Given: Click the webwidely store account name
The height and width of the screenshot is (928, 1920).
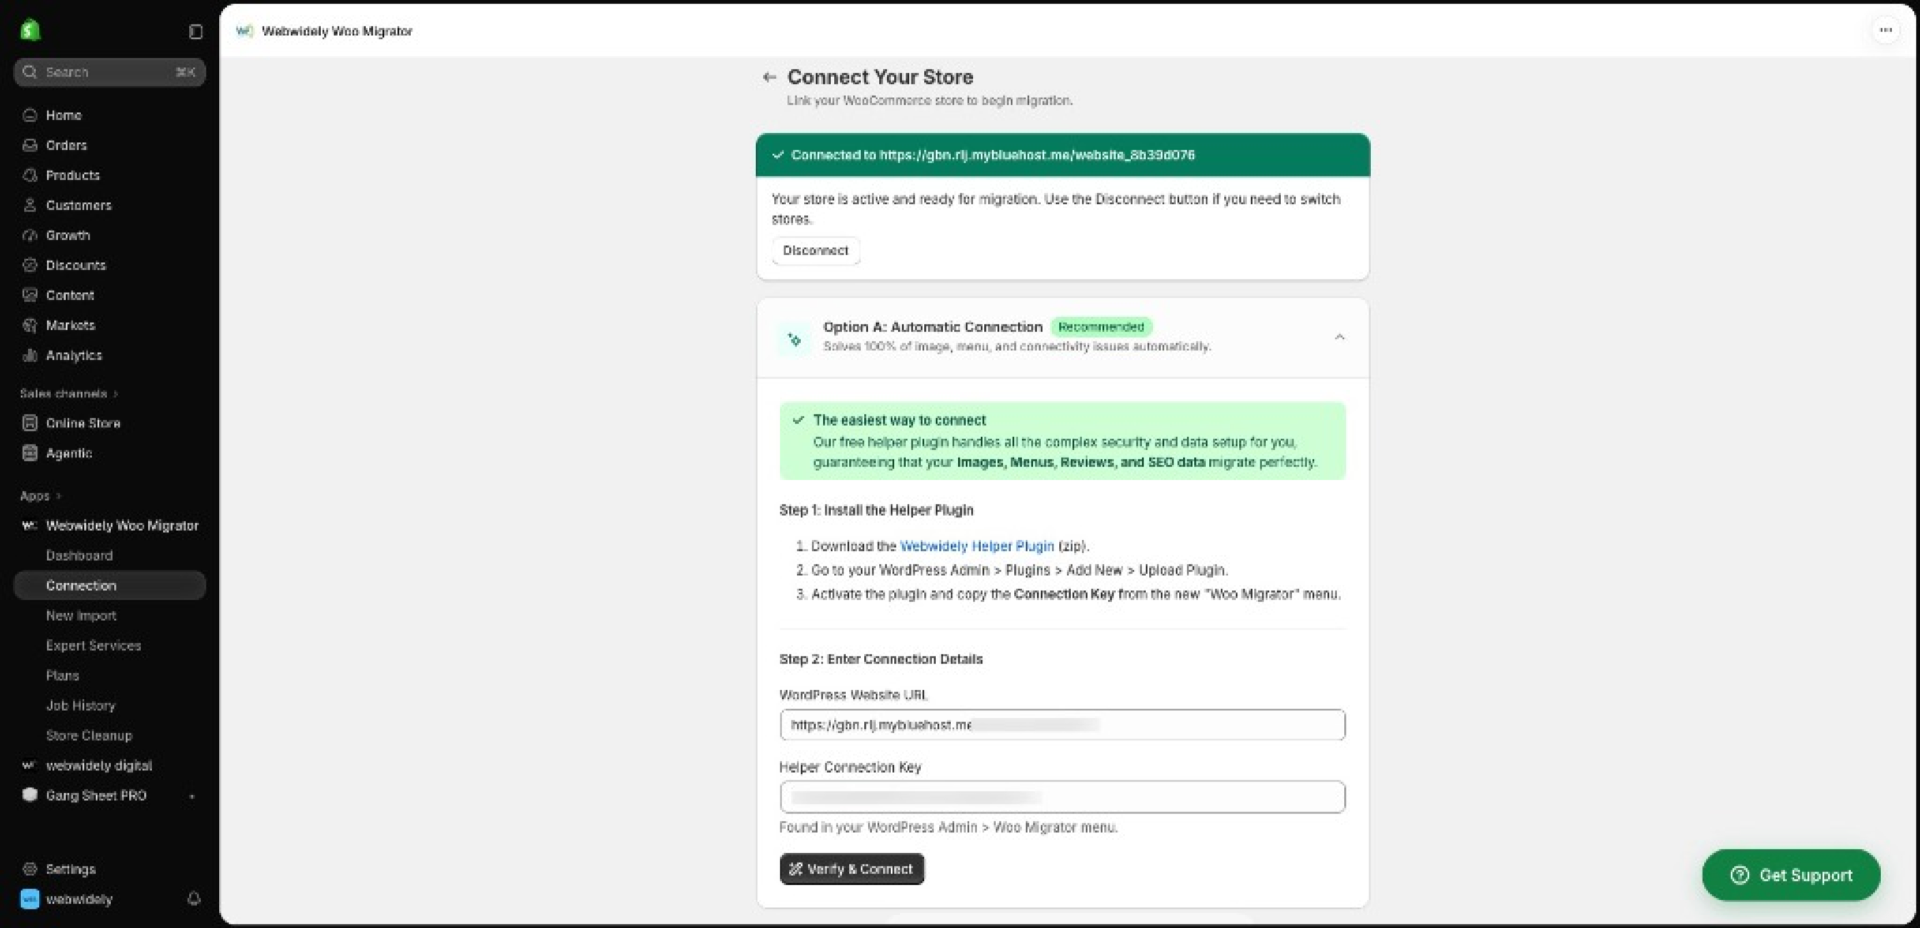Looking at the screenshot, I should coord(79,899).
